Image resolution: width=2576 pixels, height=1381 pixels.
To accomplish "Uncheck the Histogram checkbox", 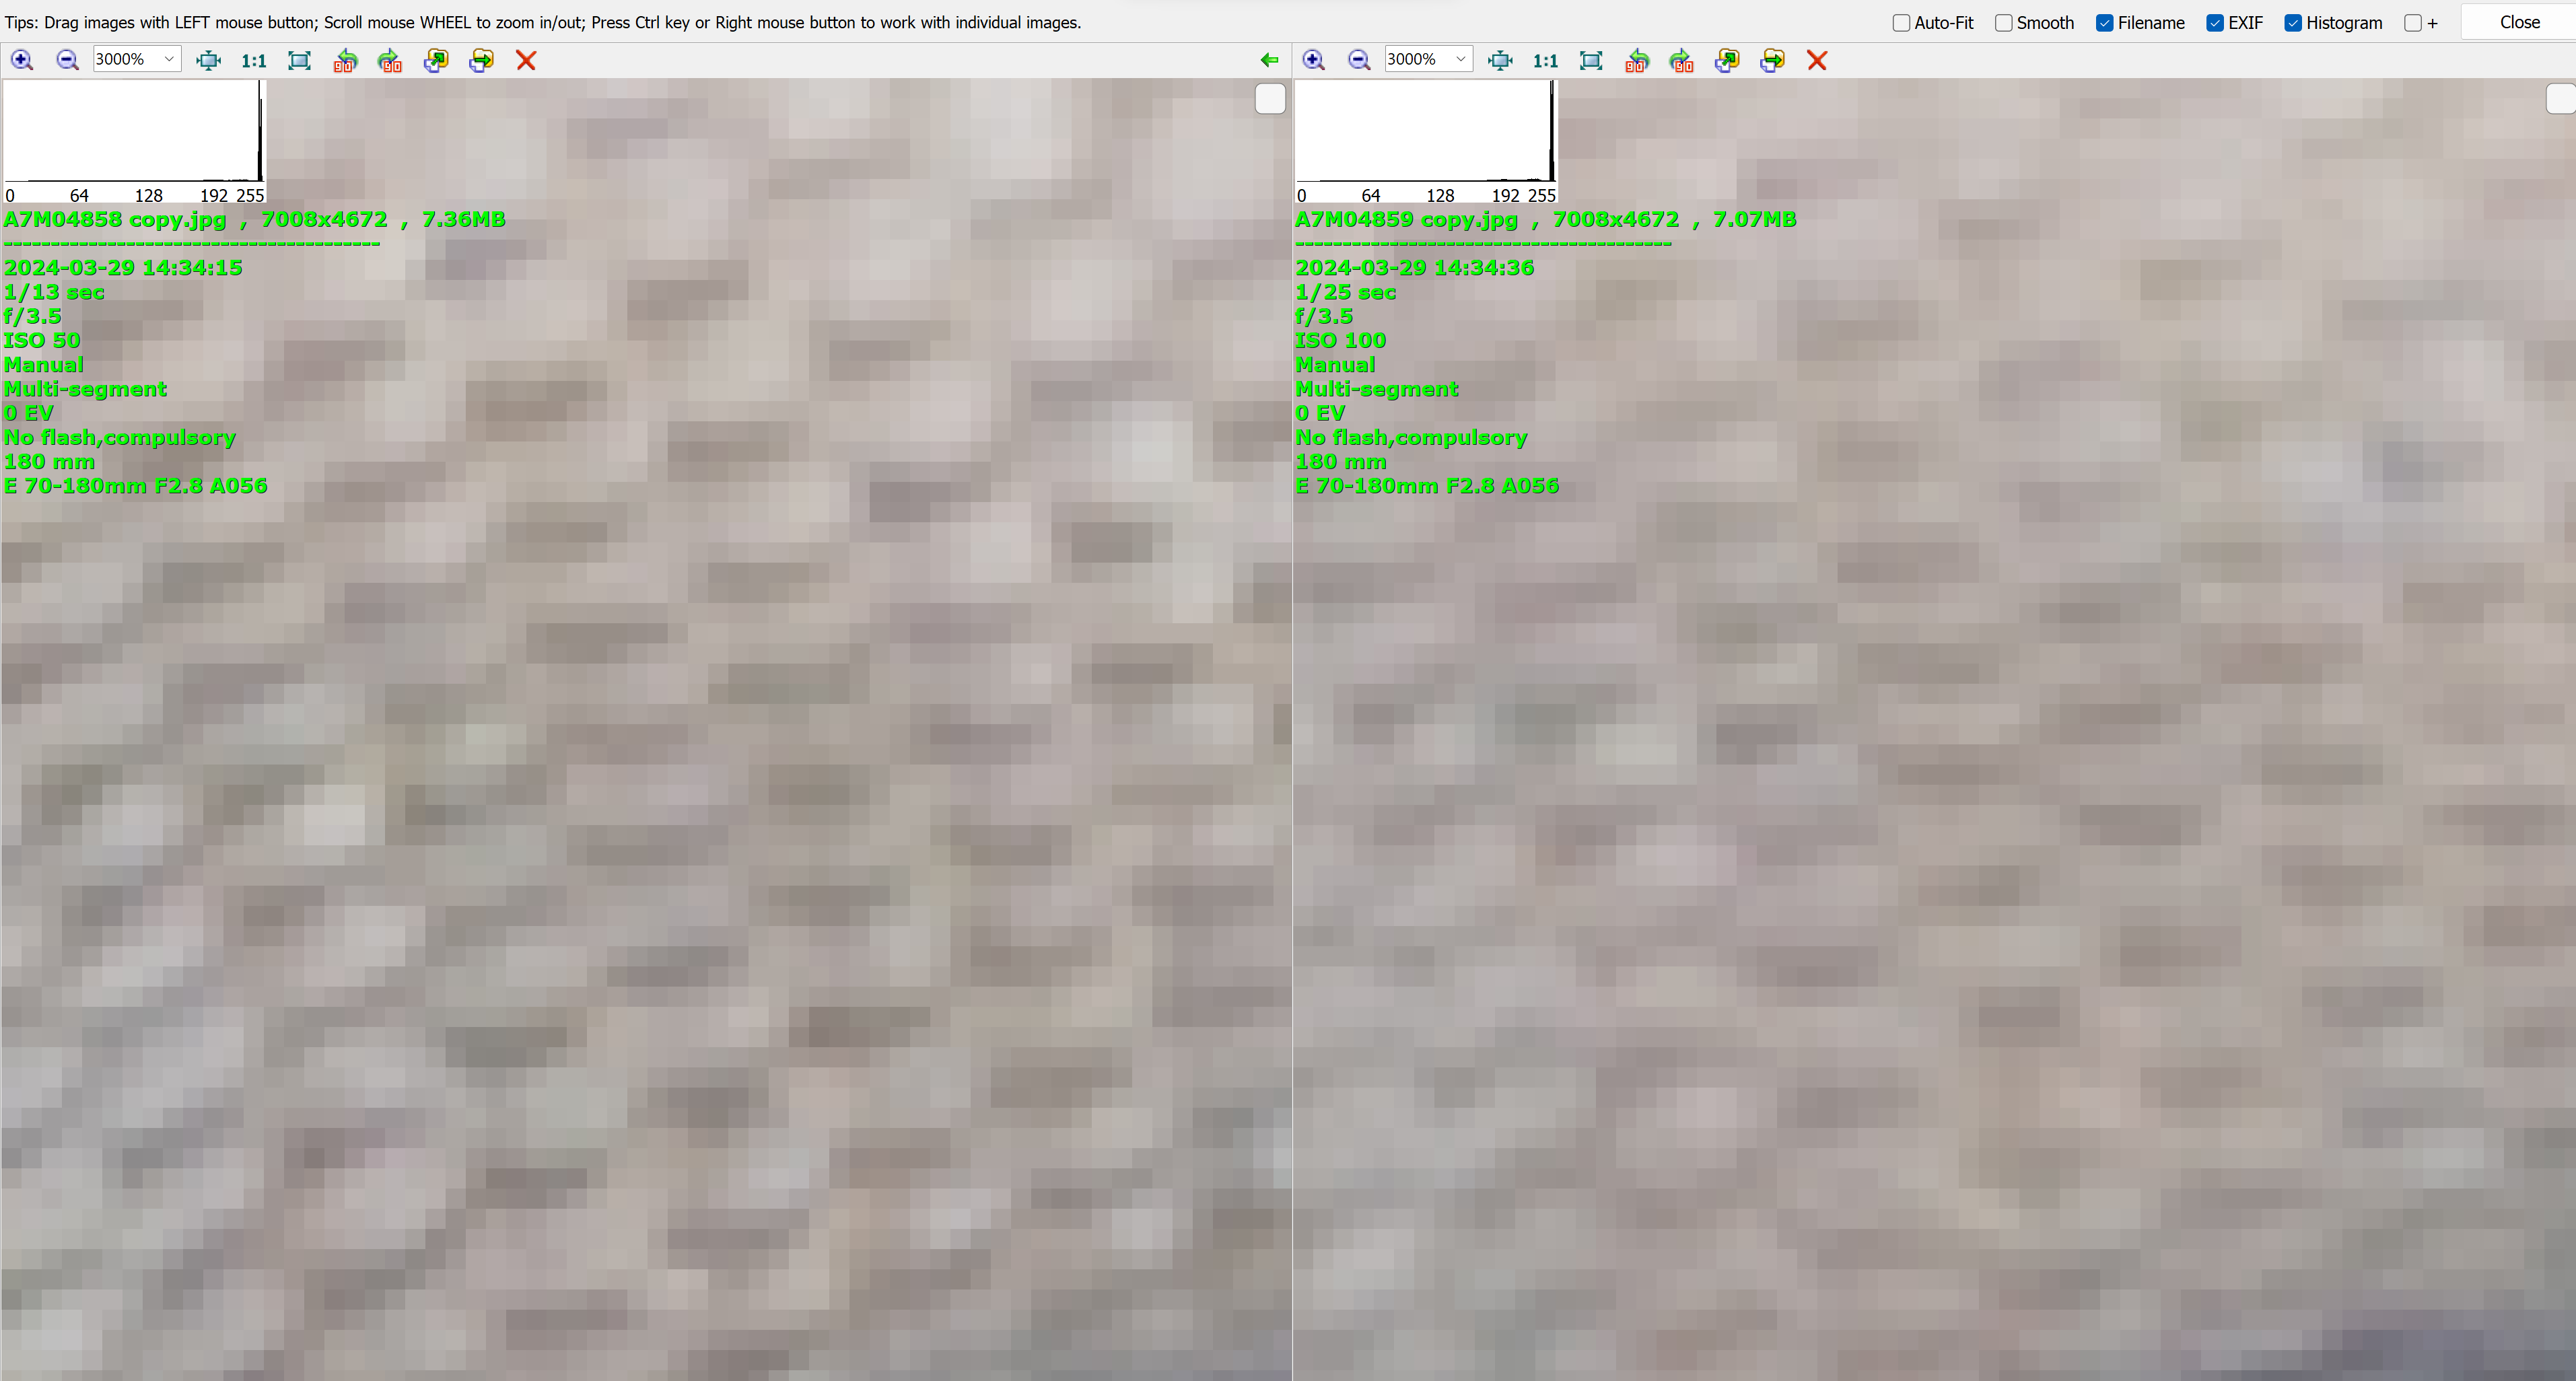I will 2293,23.
